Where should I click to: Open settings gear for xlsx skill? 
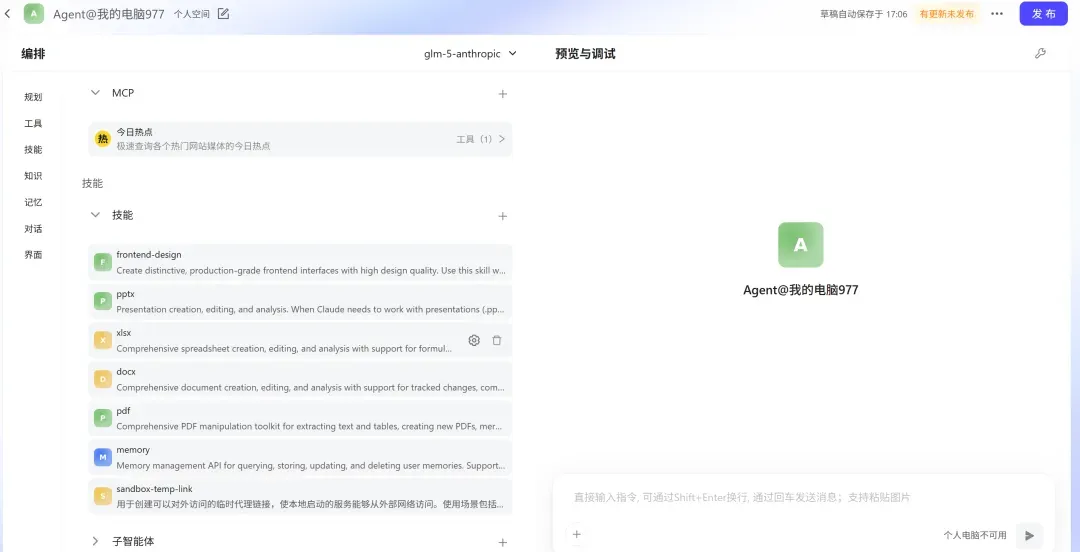(474, 340)
